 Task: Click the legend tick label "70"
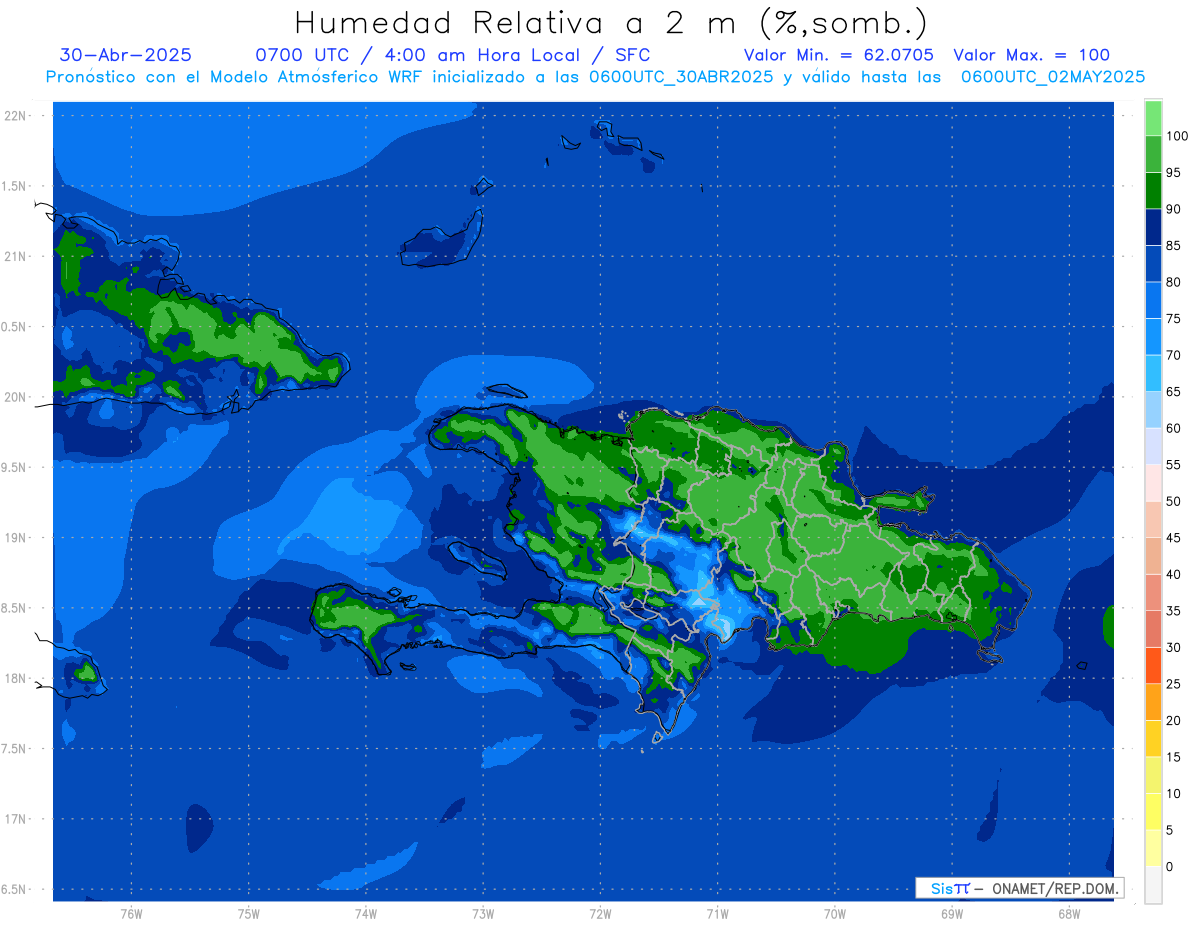(1173, 355)
